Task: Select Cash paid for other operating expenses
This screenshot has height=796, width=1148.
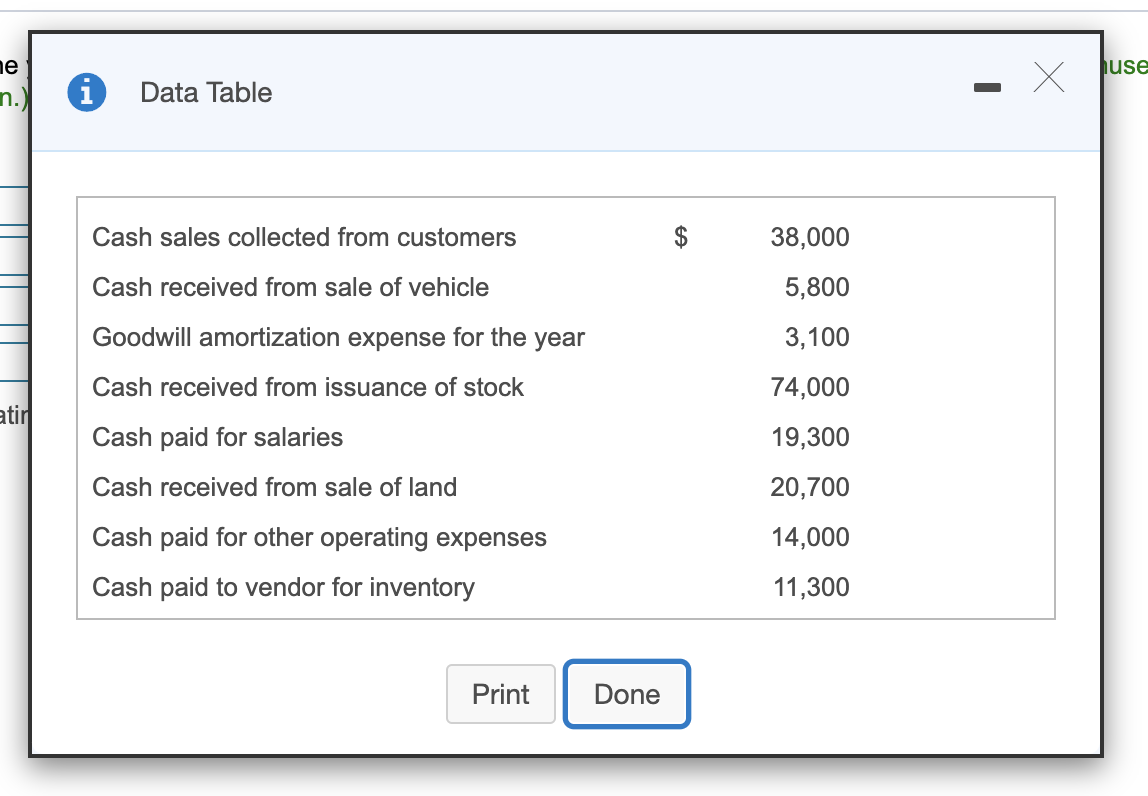Action: [x=319, y=537]
